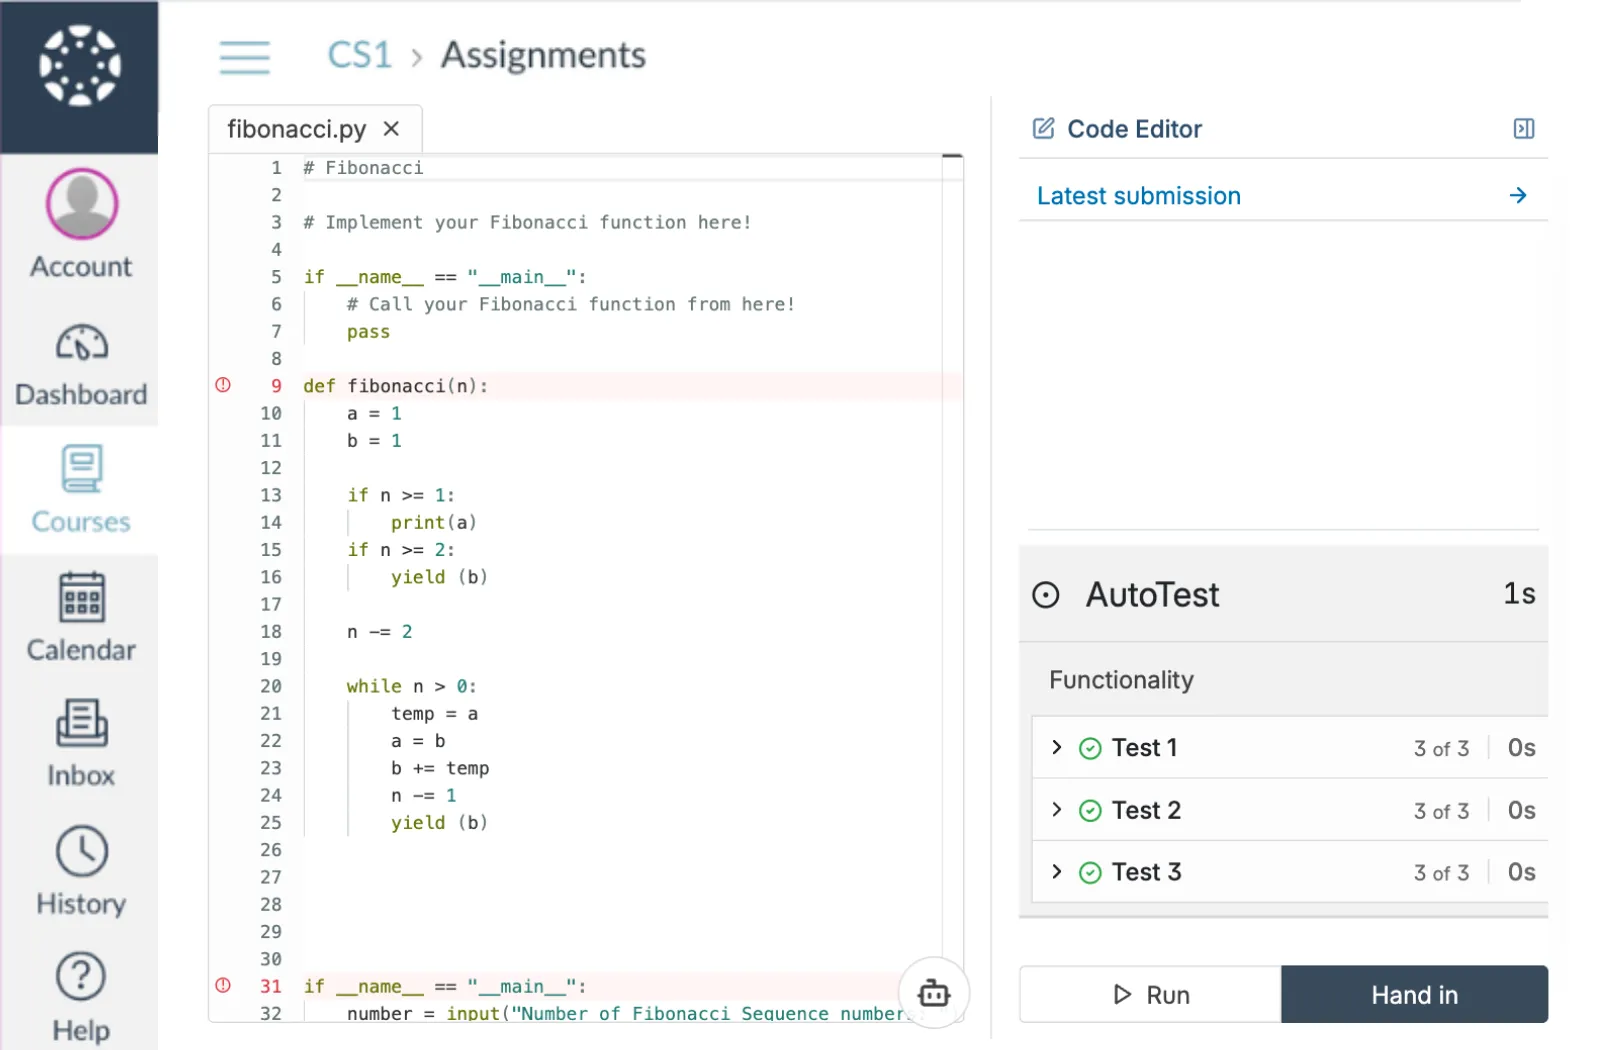Image resolution: width=1600 pixels, height=1050 pixels.
Task: Click the 'temp = a' statement
Action: pyautogui.click(x=434, y=714)
